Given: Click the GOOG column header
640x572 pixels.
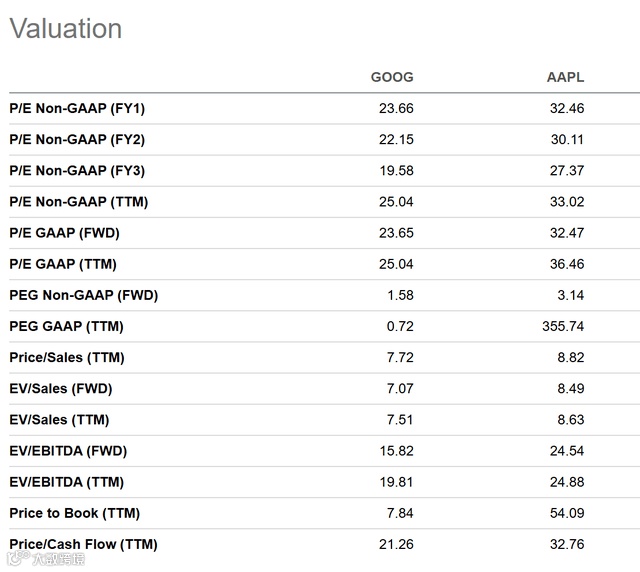Looking at the screenshot, I should click(x=392, y=77).
